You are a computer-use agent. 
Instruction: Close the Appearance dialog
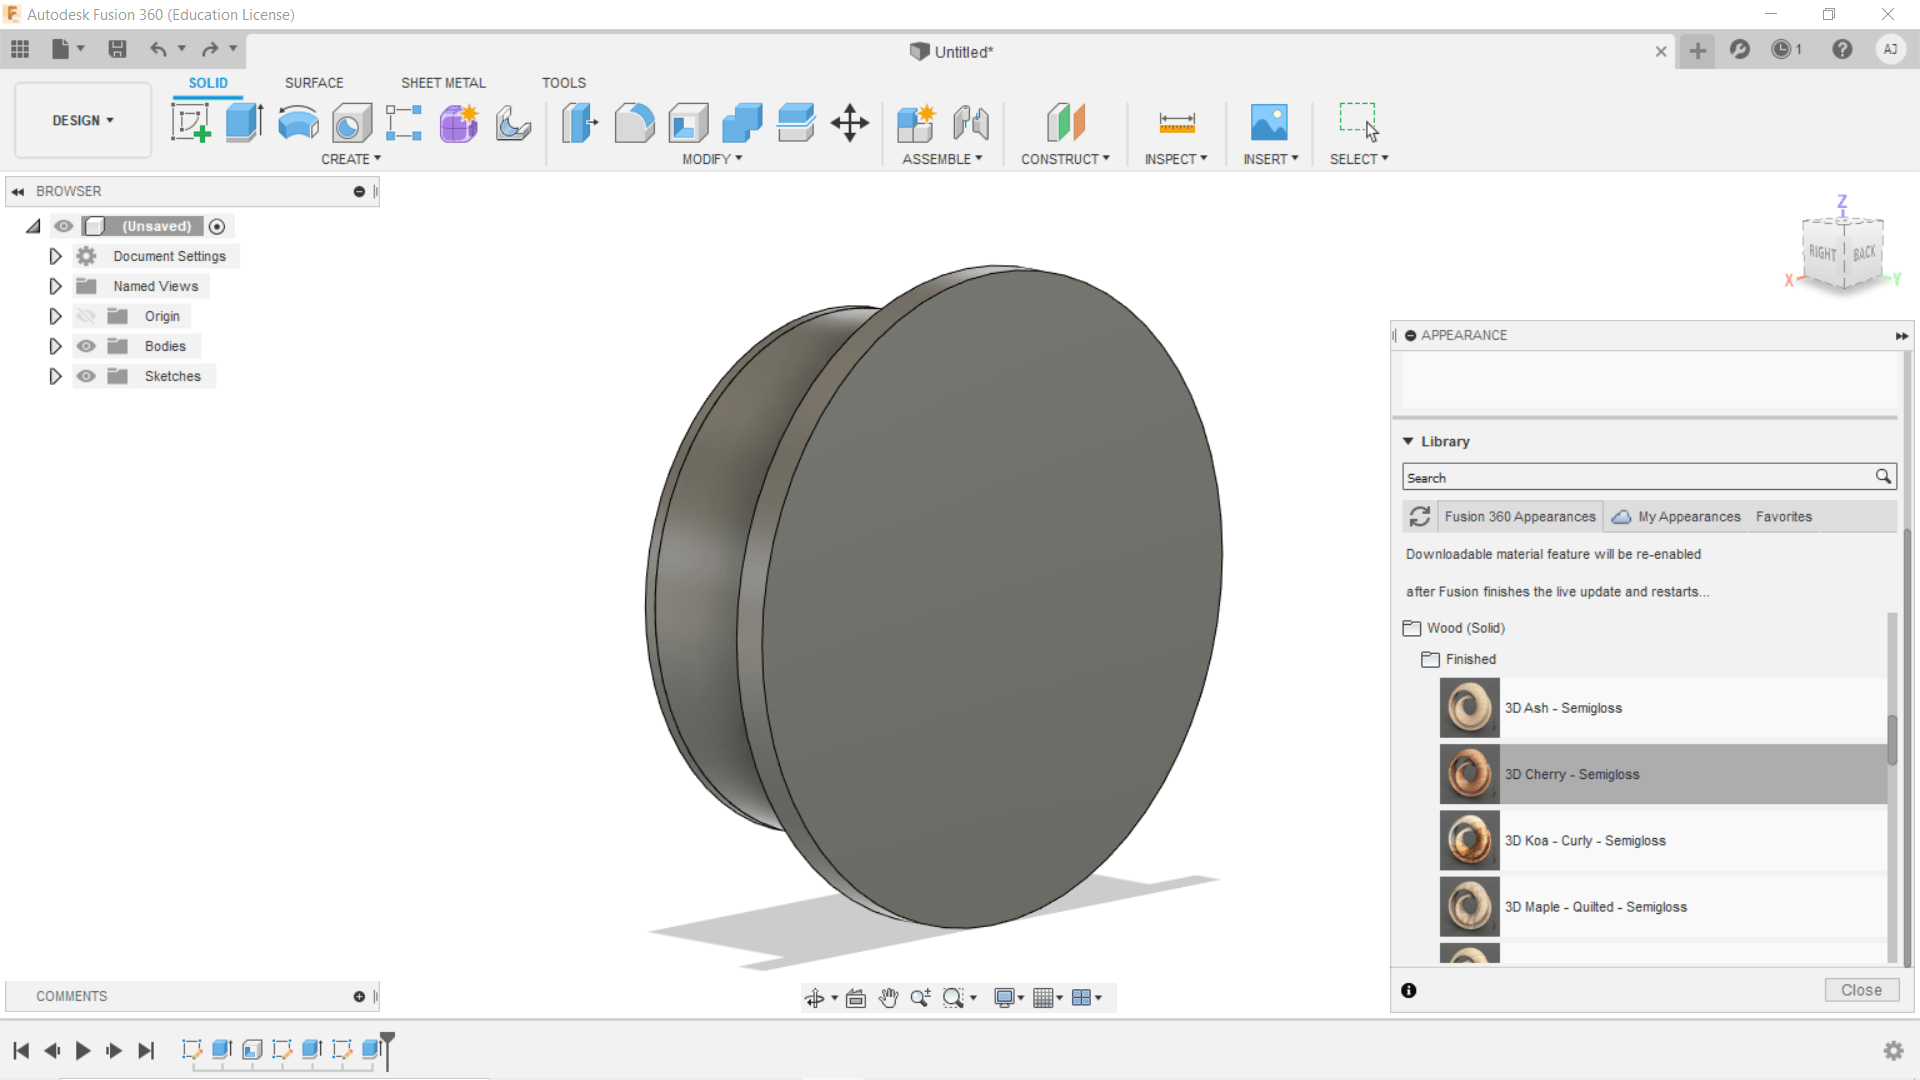1861,990
